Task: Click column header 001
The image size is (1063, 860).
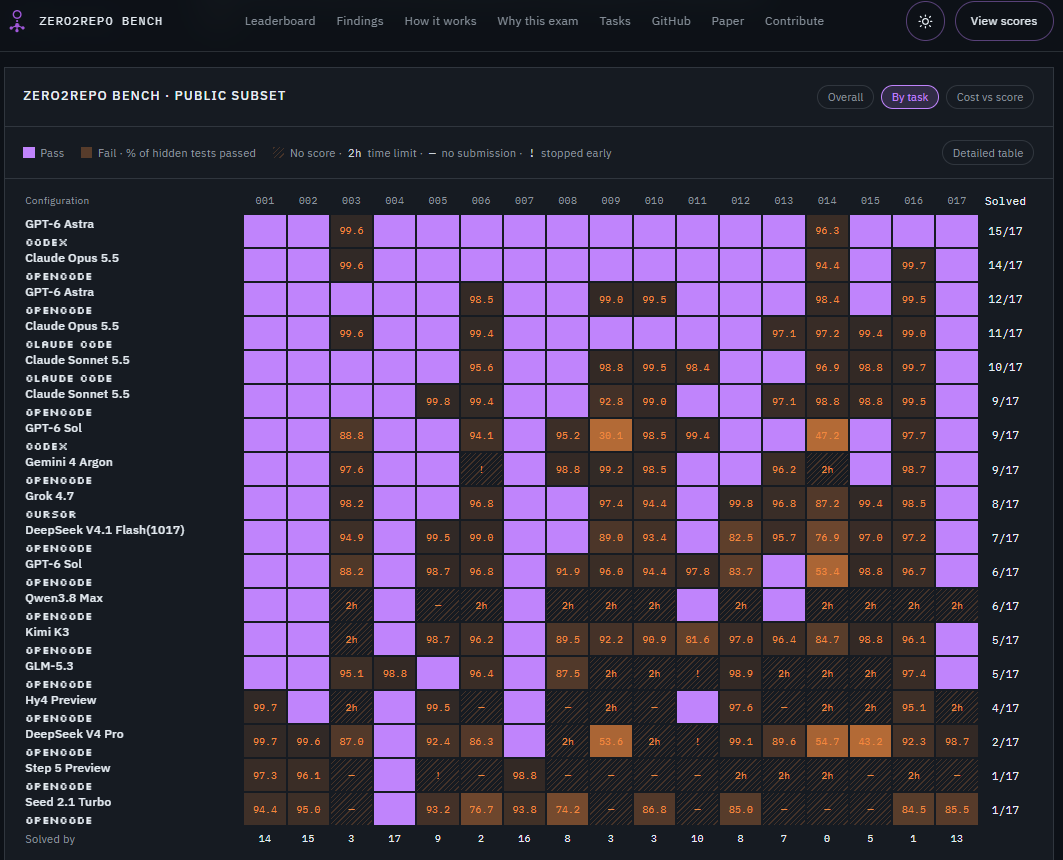Action: (x=264, y=201)
